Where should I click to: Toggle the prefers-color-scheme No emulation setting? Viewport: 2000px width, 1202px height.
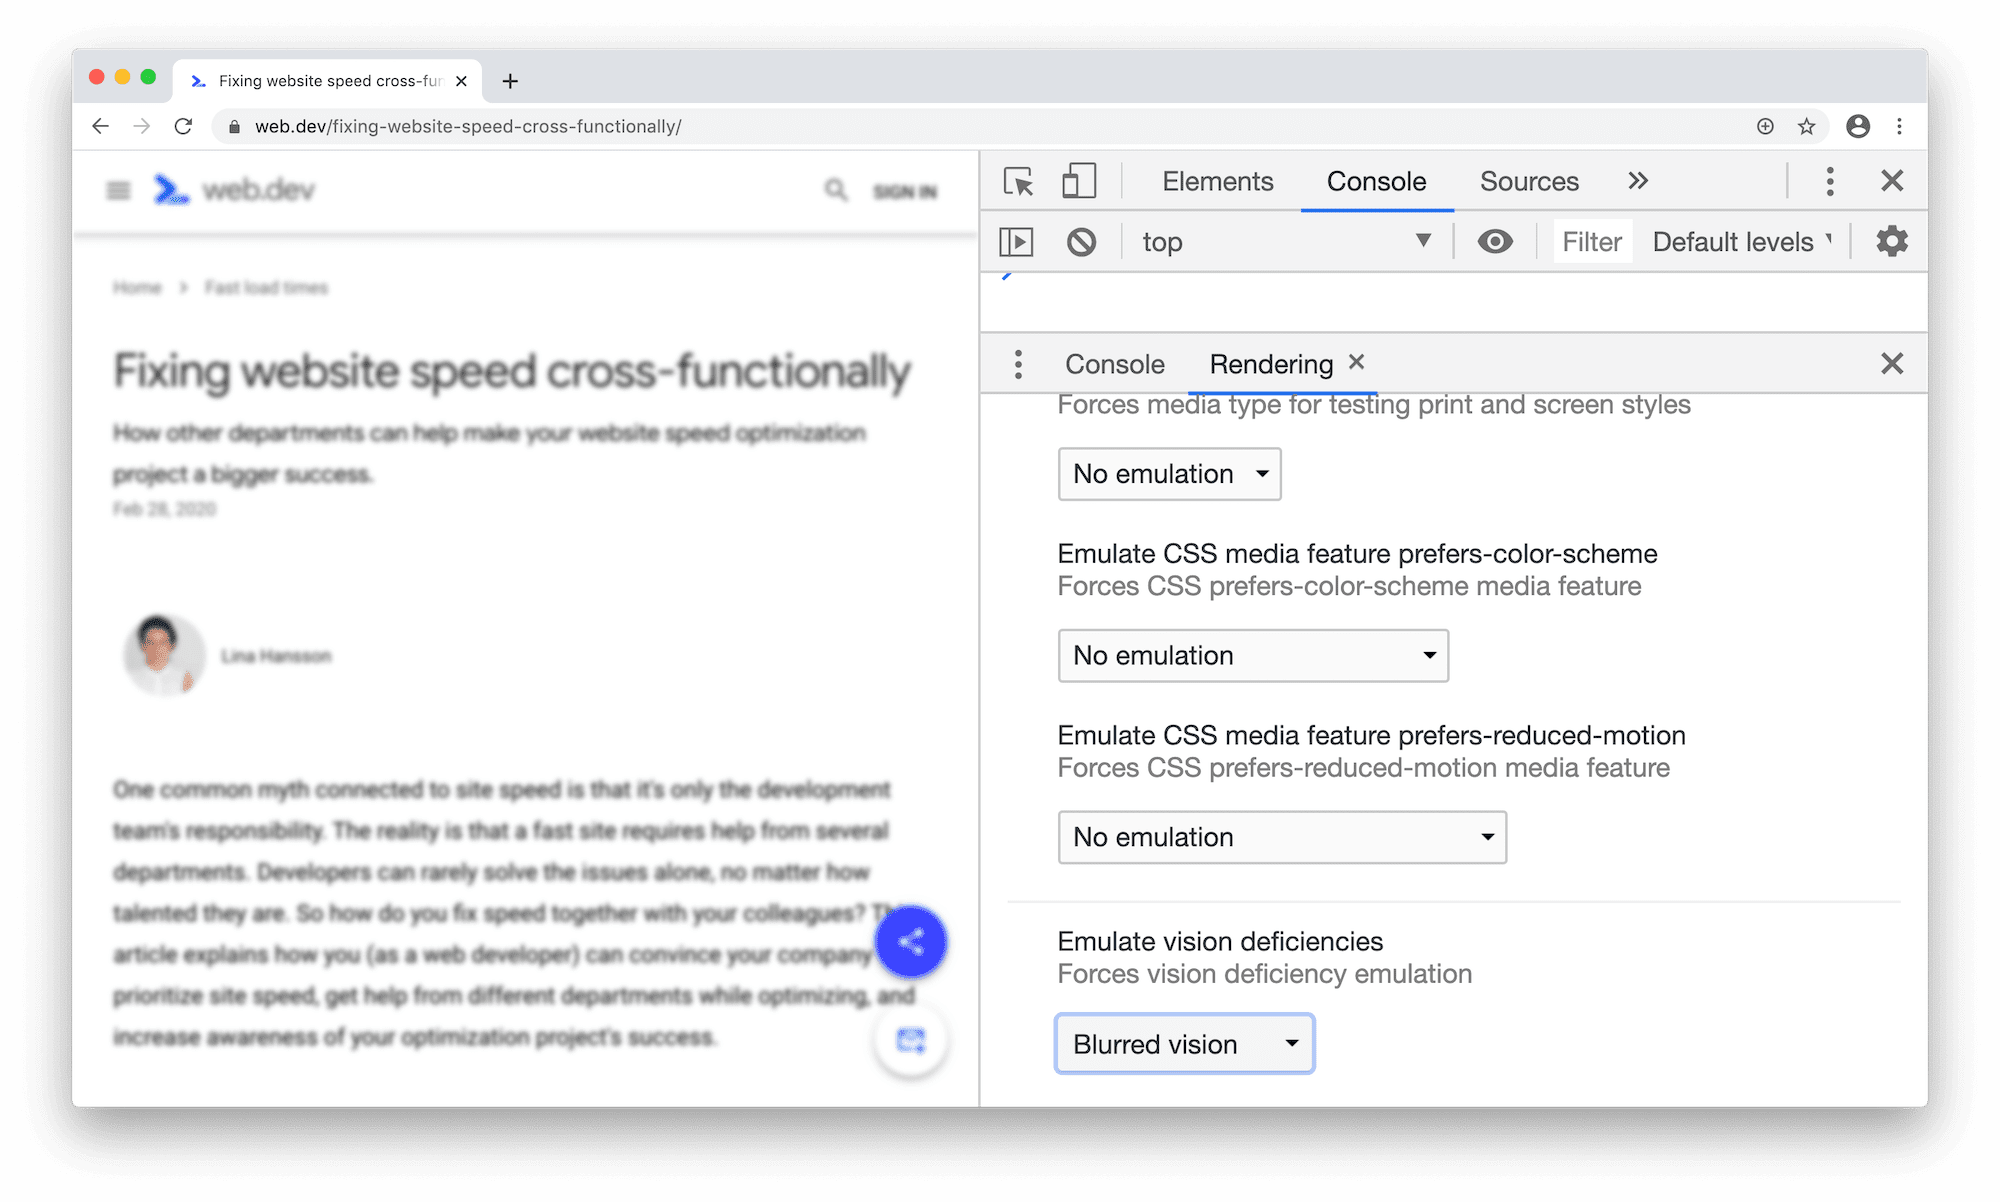pyautogui.click(x=1251, y=655)
